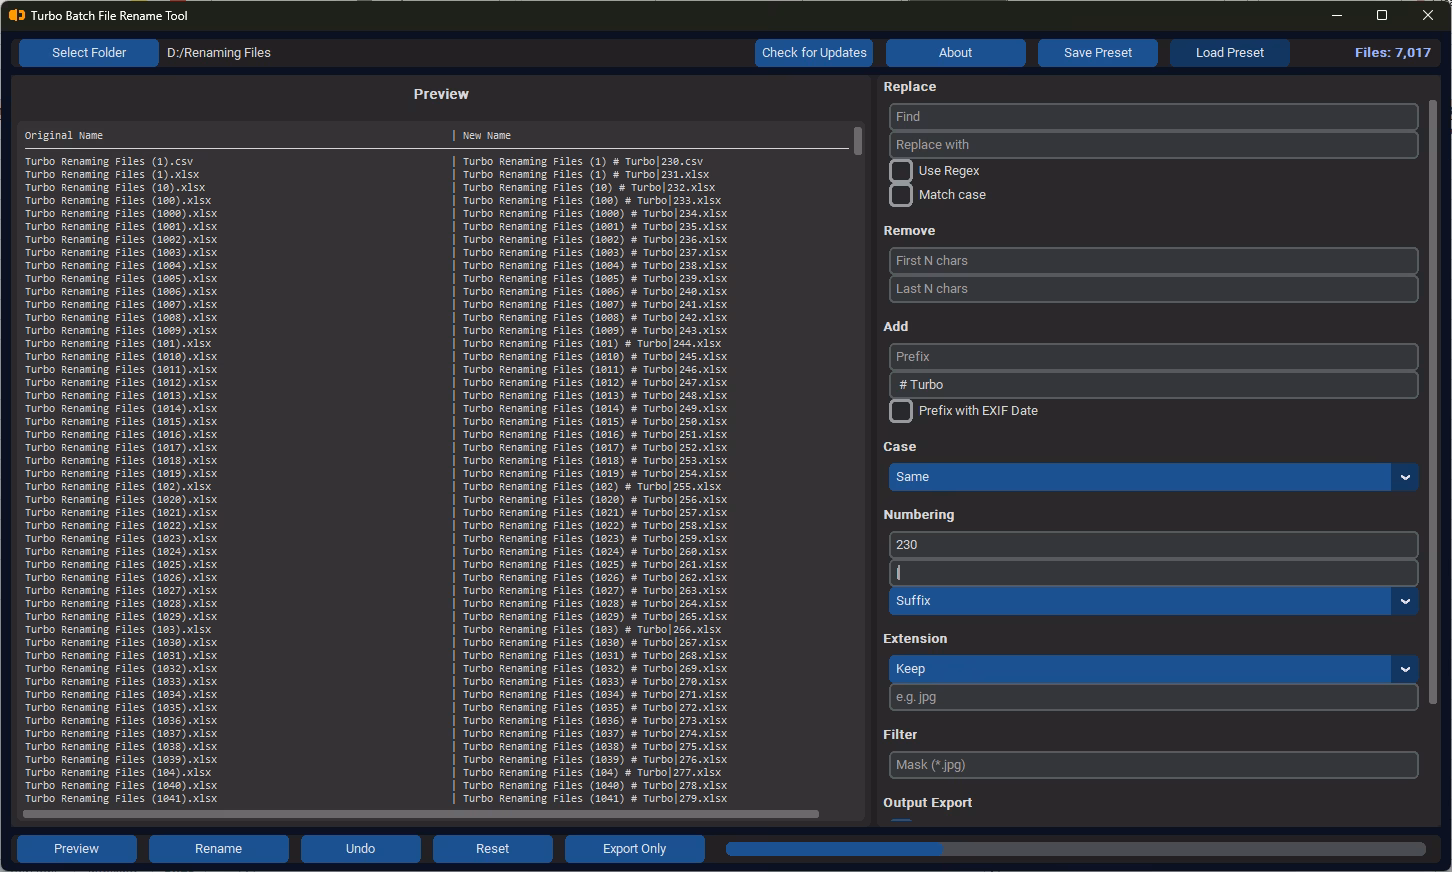Click new name ending 'Turbo|255.xlsx'

click(592, 486)
